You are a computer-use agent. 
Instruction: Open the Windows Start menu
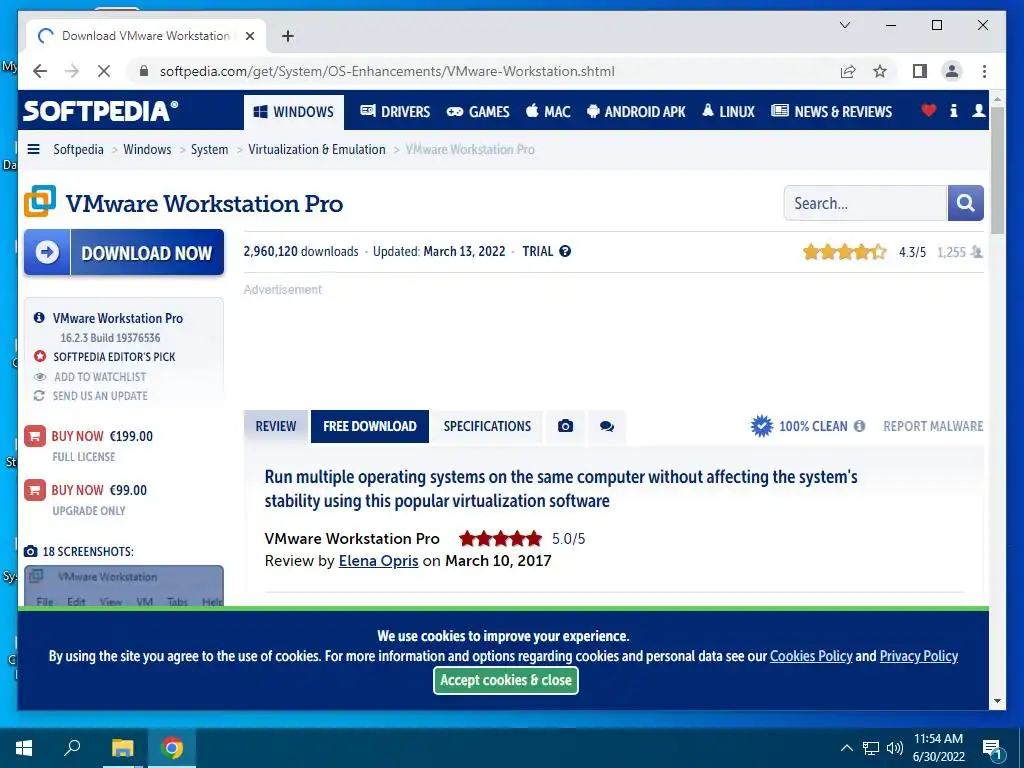[x=24, y=748]
